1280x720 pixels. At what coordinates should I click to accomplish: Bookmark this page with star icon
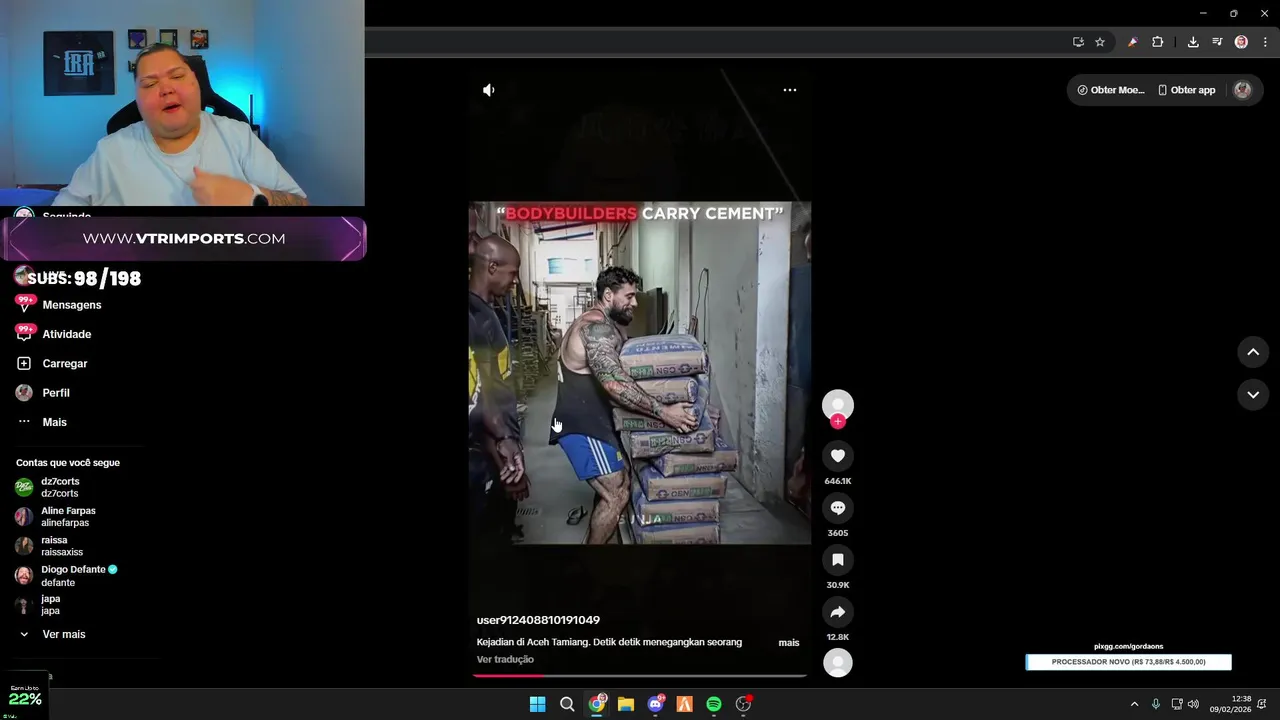pos(1100,42)
